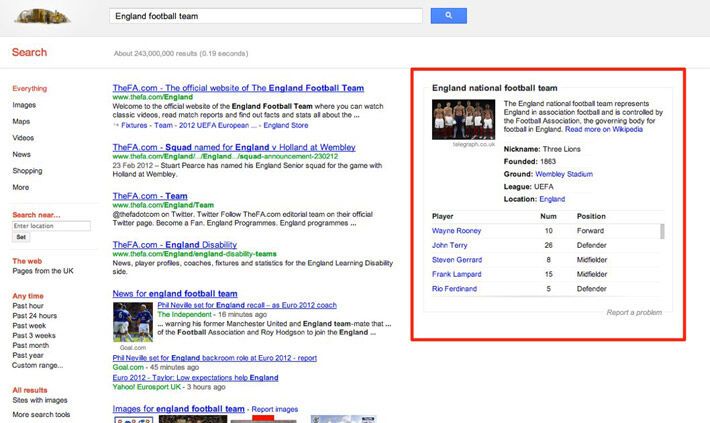Click the Goal.com news thumbnail image

click(133, 322)
